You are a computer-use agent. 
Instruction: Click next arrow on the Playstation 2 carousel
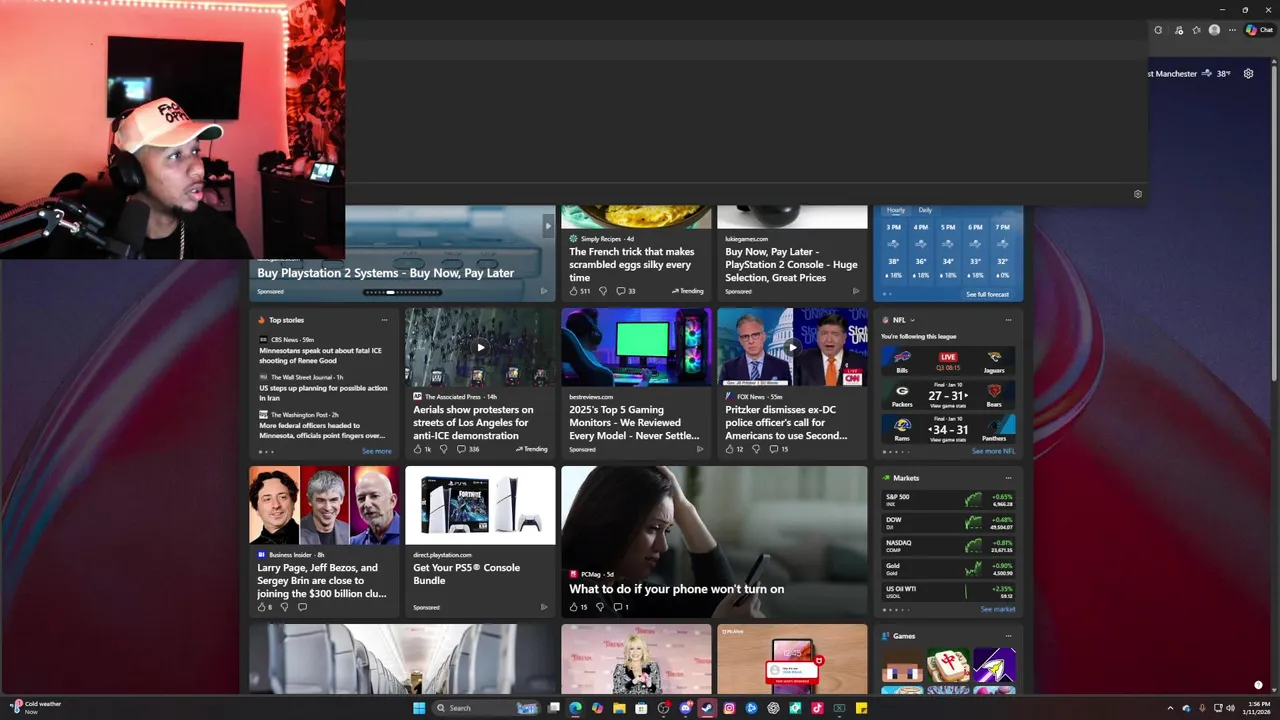pos(547,226)
